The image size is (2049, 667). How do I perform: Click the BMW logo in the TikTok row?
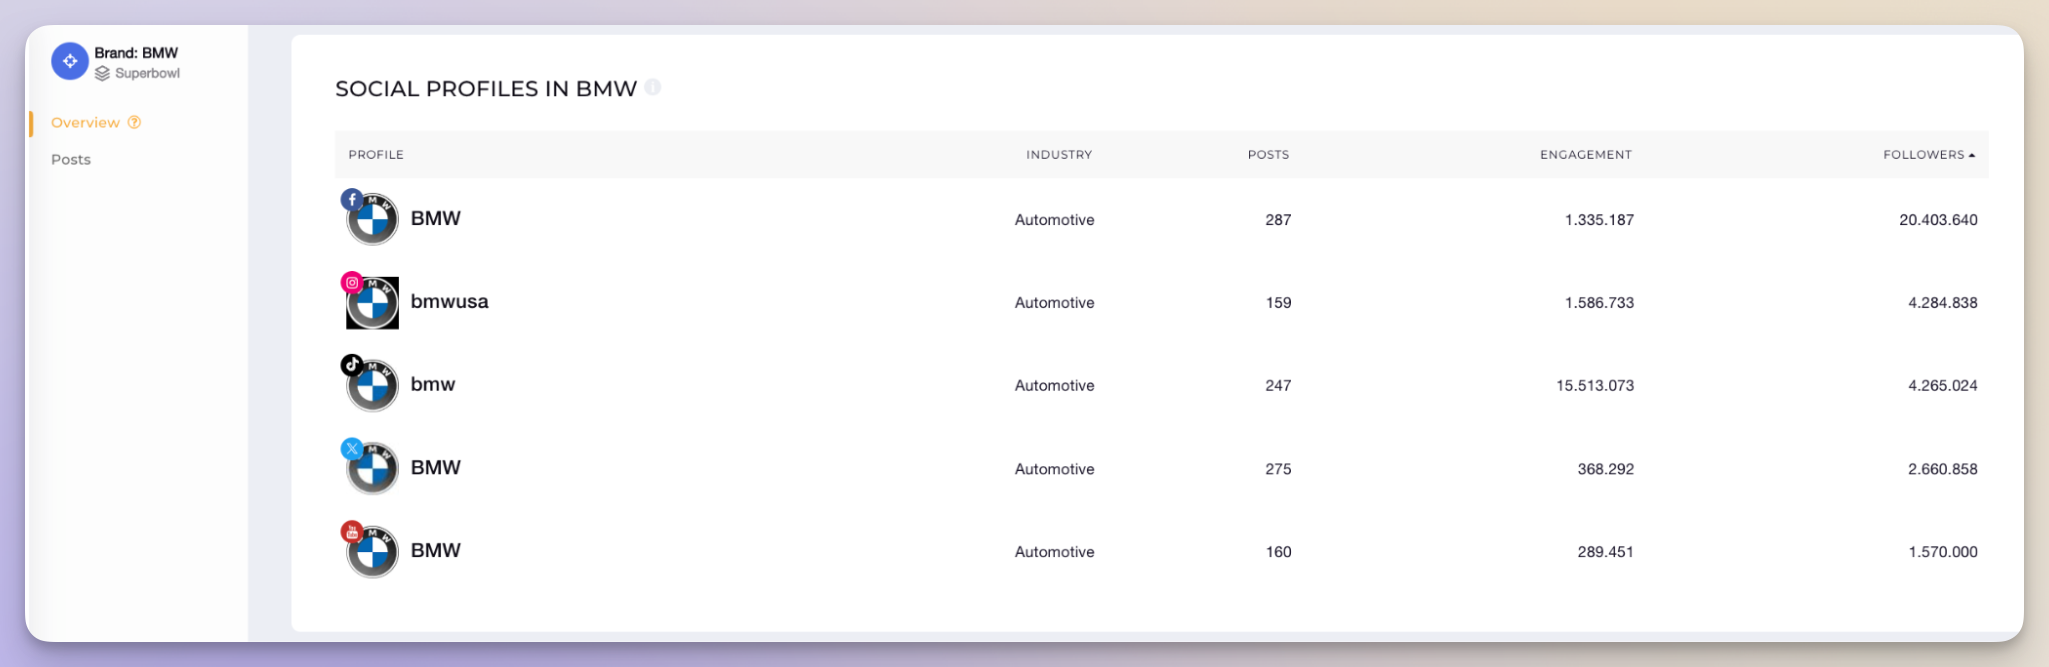coord(373,386)
